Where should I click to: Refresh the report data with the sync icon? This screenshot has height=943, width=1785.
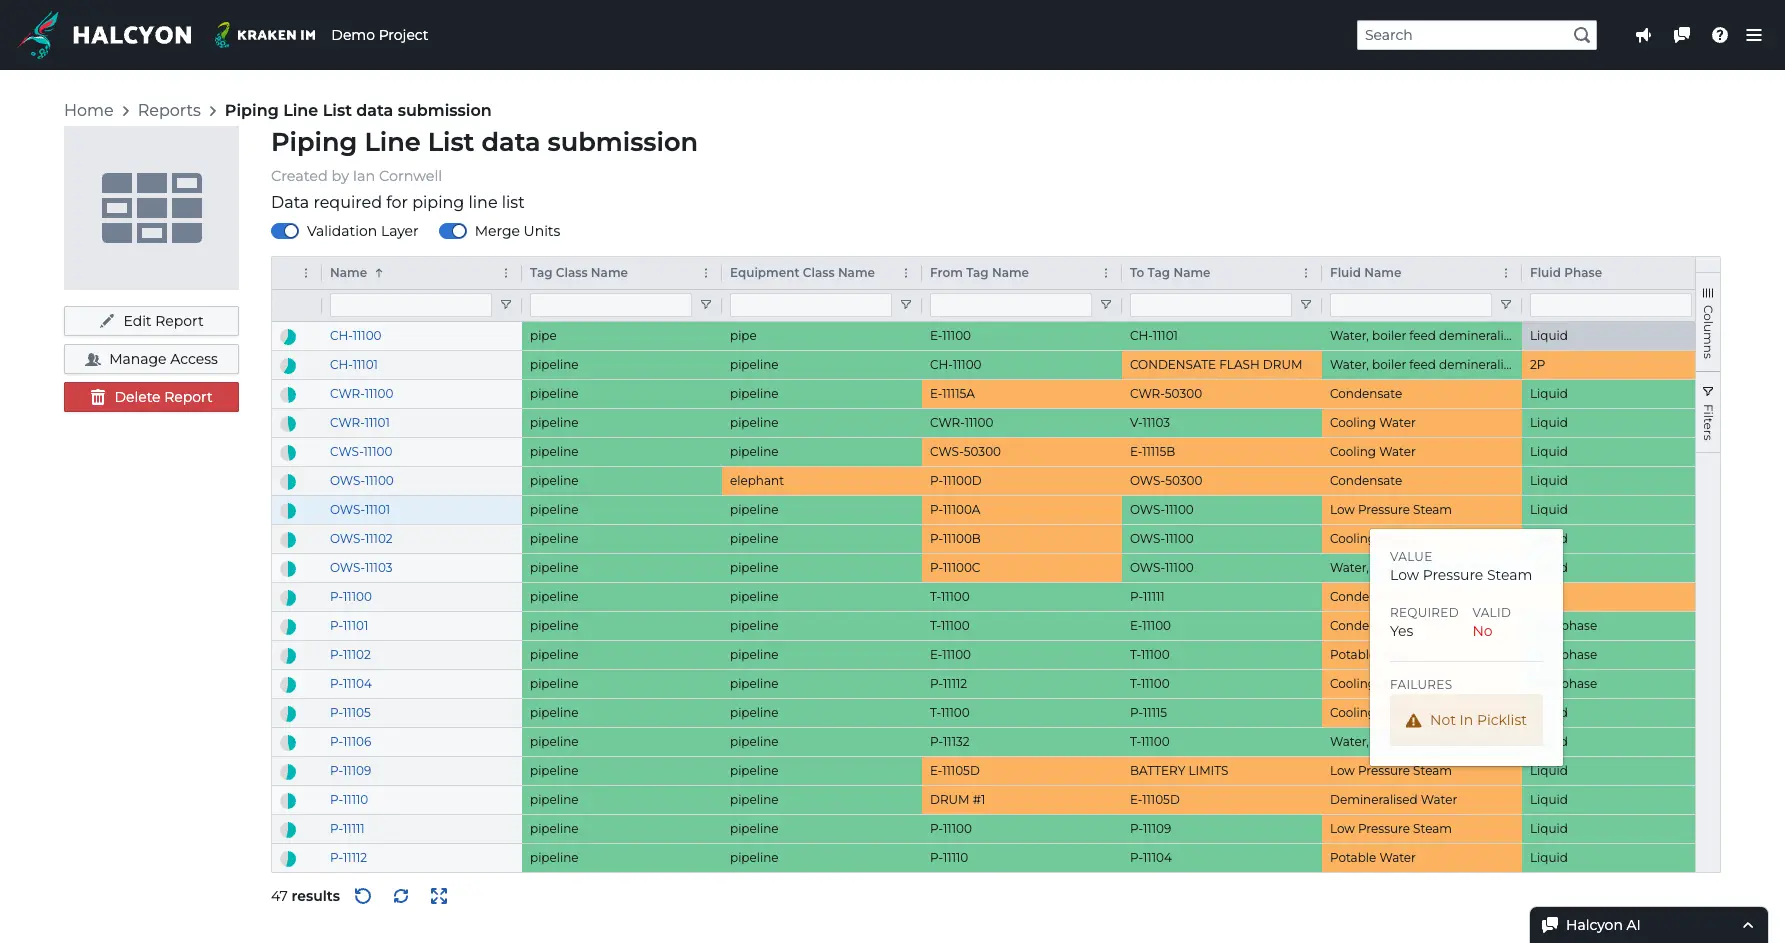click(401, 896)
